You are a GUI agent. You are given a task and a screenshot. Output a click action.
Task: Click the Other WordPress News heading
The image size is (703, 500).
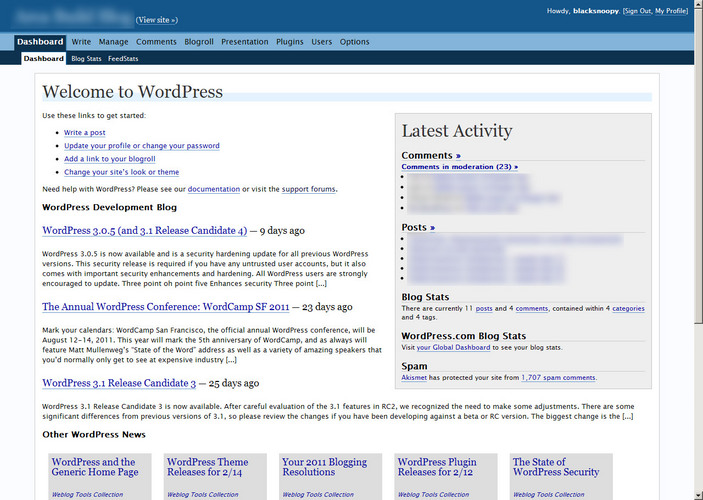(x=94, y=435)
